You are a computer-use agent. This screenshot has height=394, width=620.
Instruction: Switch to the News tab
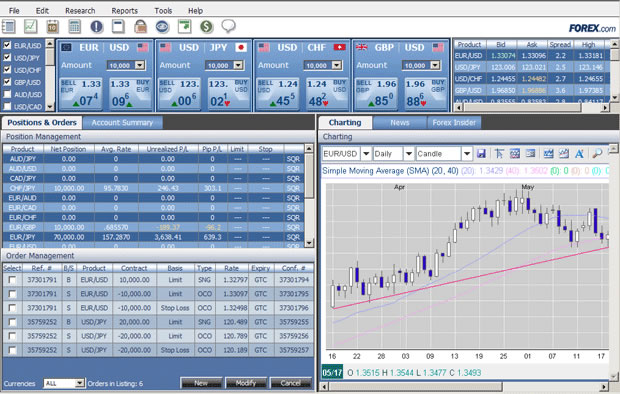[400, 123]
